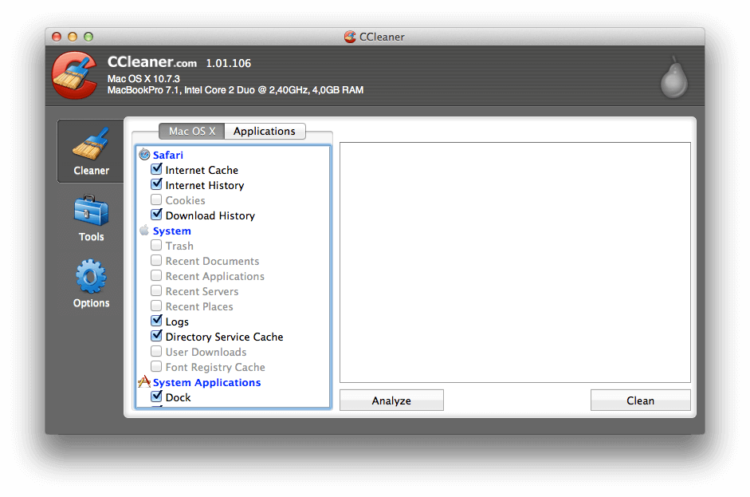
Task: Enable the Cookies checkbox
Action: [x=156, y=199]
